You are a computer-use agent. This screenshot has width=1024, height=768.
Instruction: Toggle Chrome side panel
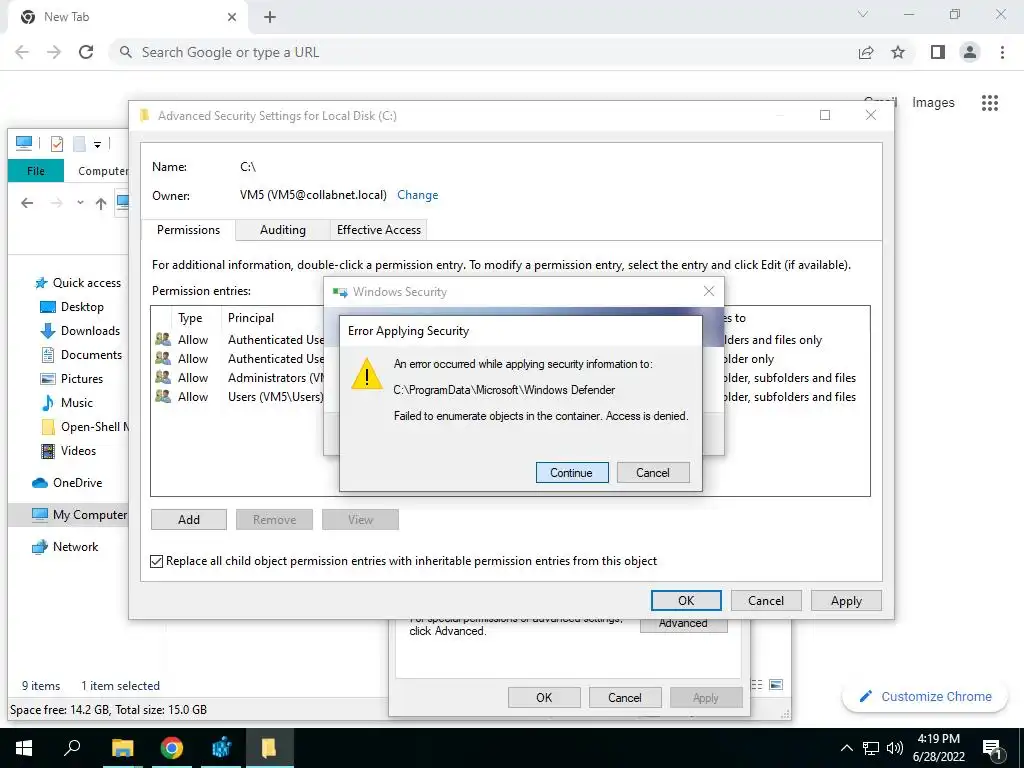938,52
